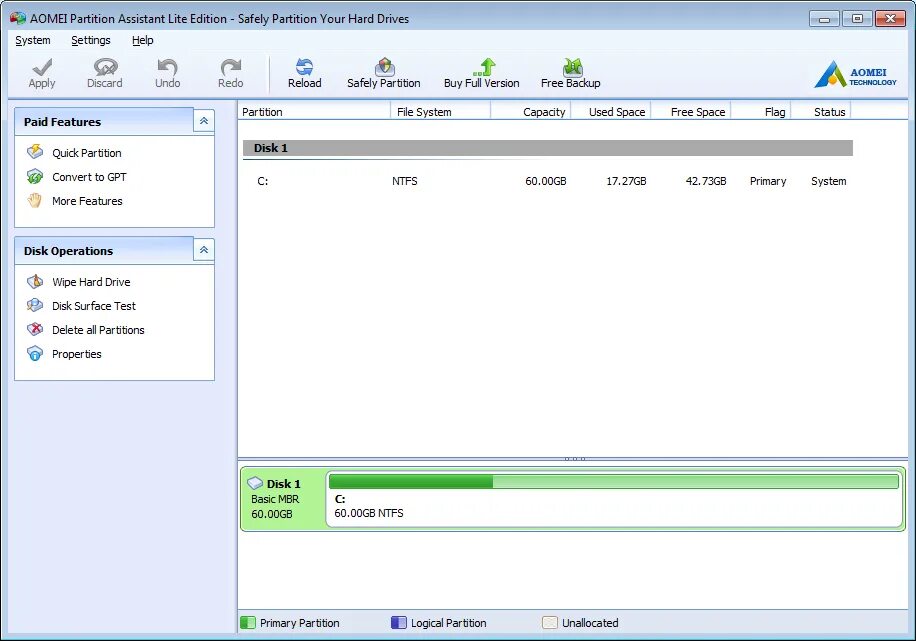Sort by the Partition column header

point(314,112)
